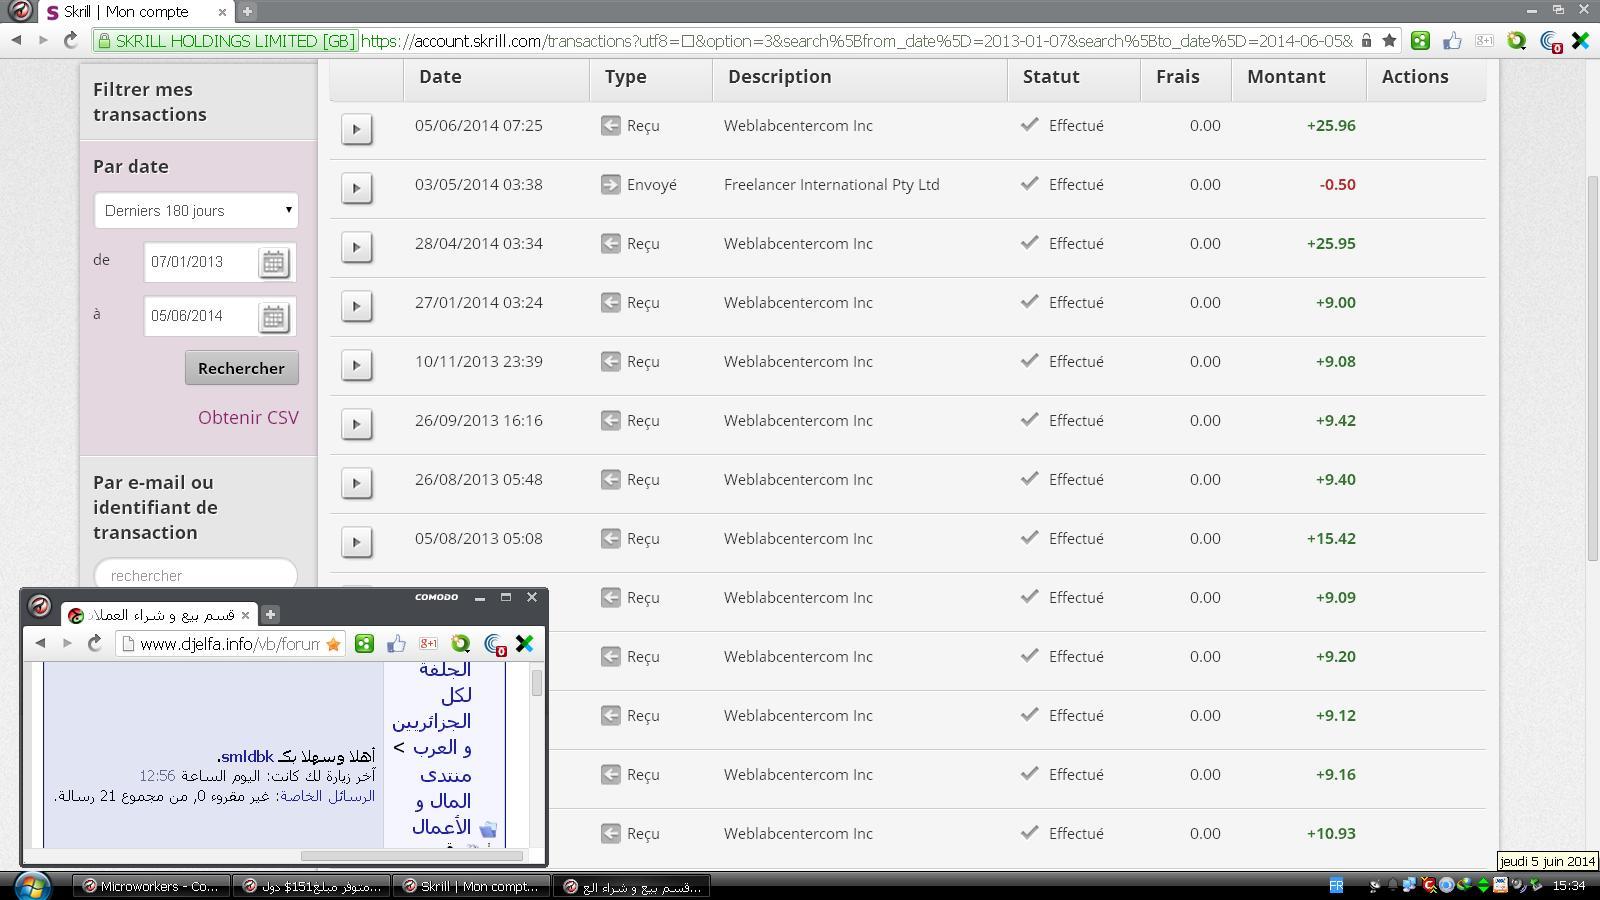Image resolution: width=1600 pixels, height=900 pixels.
Task: Expand transaction row dated 26/08/2013 05:48
Action: [357, 483]
